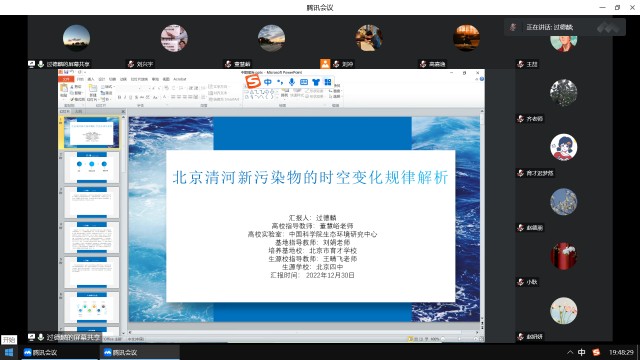640x360 pixels.
Task: Open the taskbar clock showing 19:48:29
Action: pos(621,352)
